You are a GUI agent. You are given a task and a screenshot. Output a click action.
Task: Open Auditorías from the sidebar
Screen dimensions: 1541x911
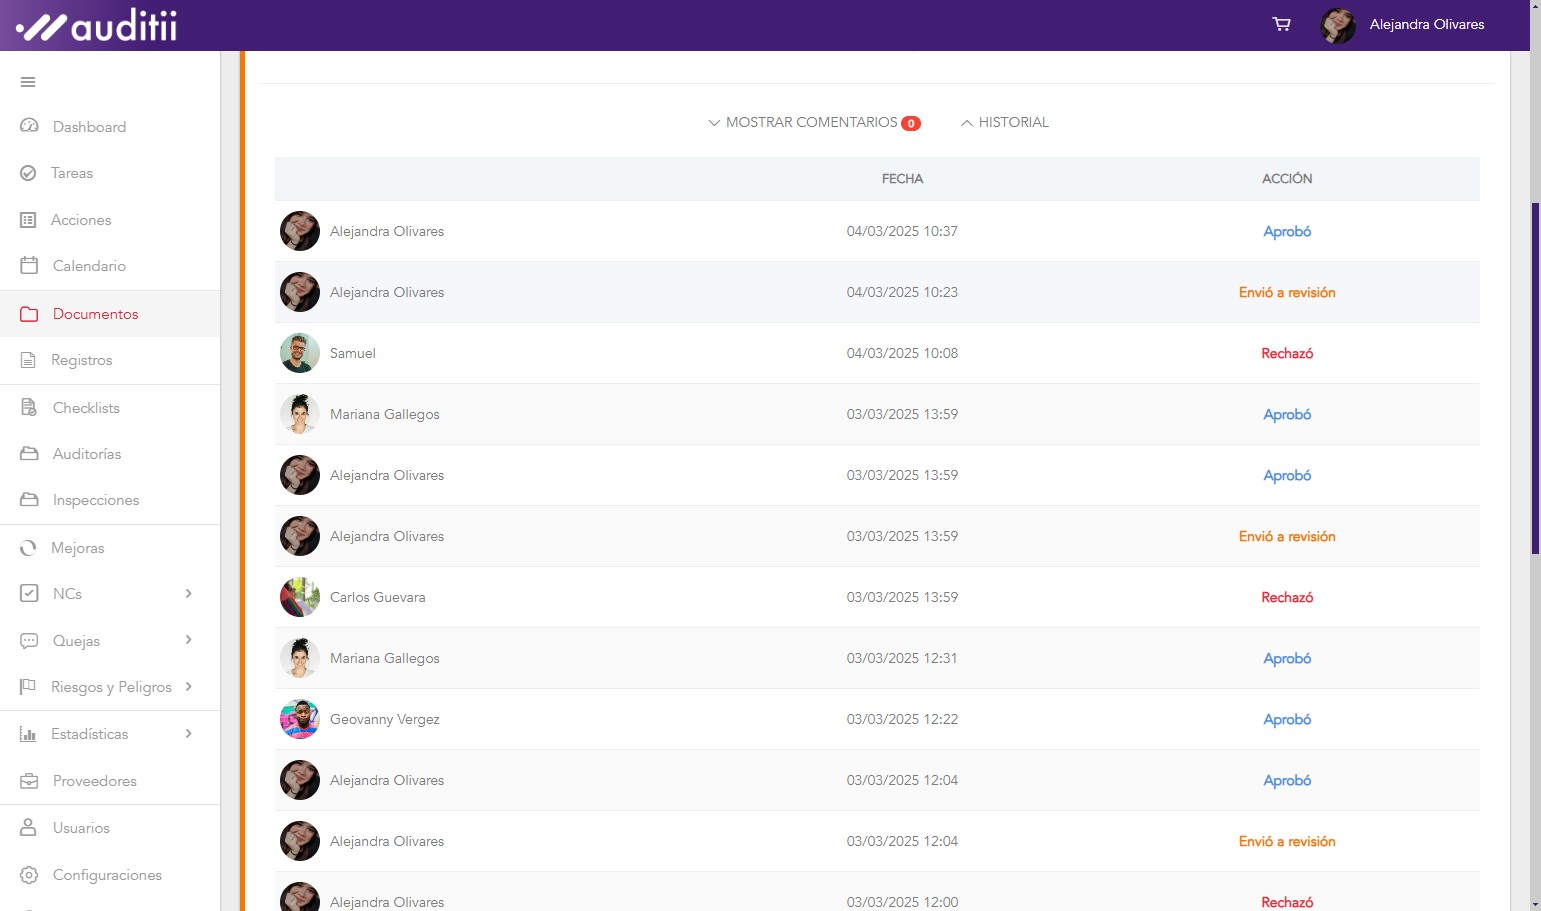point(87,454)
